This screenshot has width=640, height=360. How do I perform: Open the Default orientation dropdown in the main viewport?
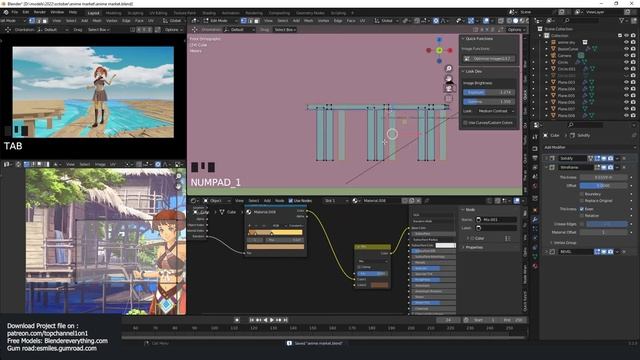point(239,29)
